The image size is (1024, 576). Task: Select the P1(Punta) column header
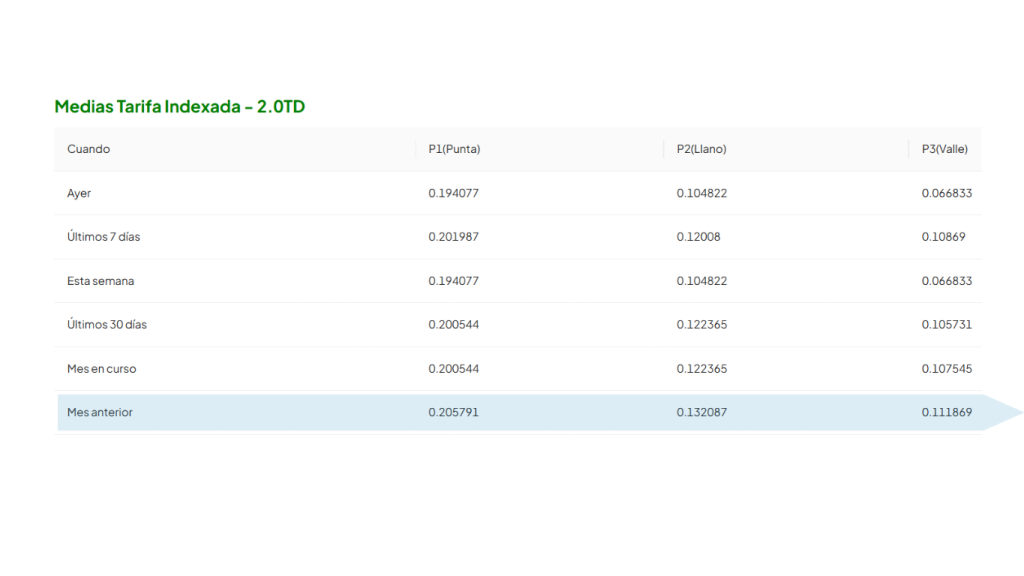454,149
